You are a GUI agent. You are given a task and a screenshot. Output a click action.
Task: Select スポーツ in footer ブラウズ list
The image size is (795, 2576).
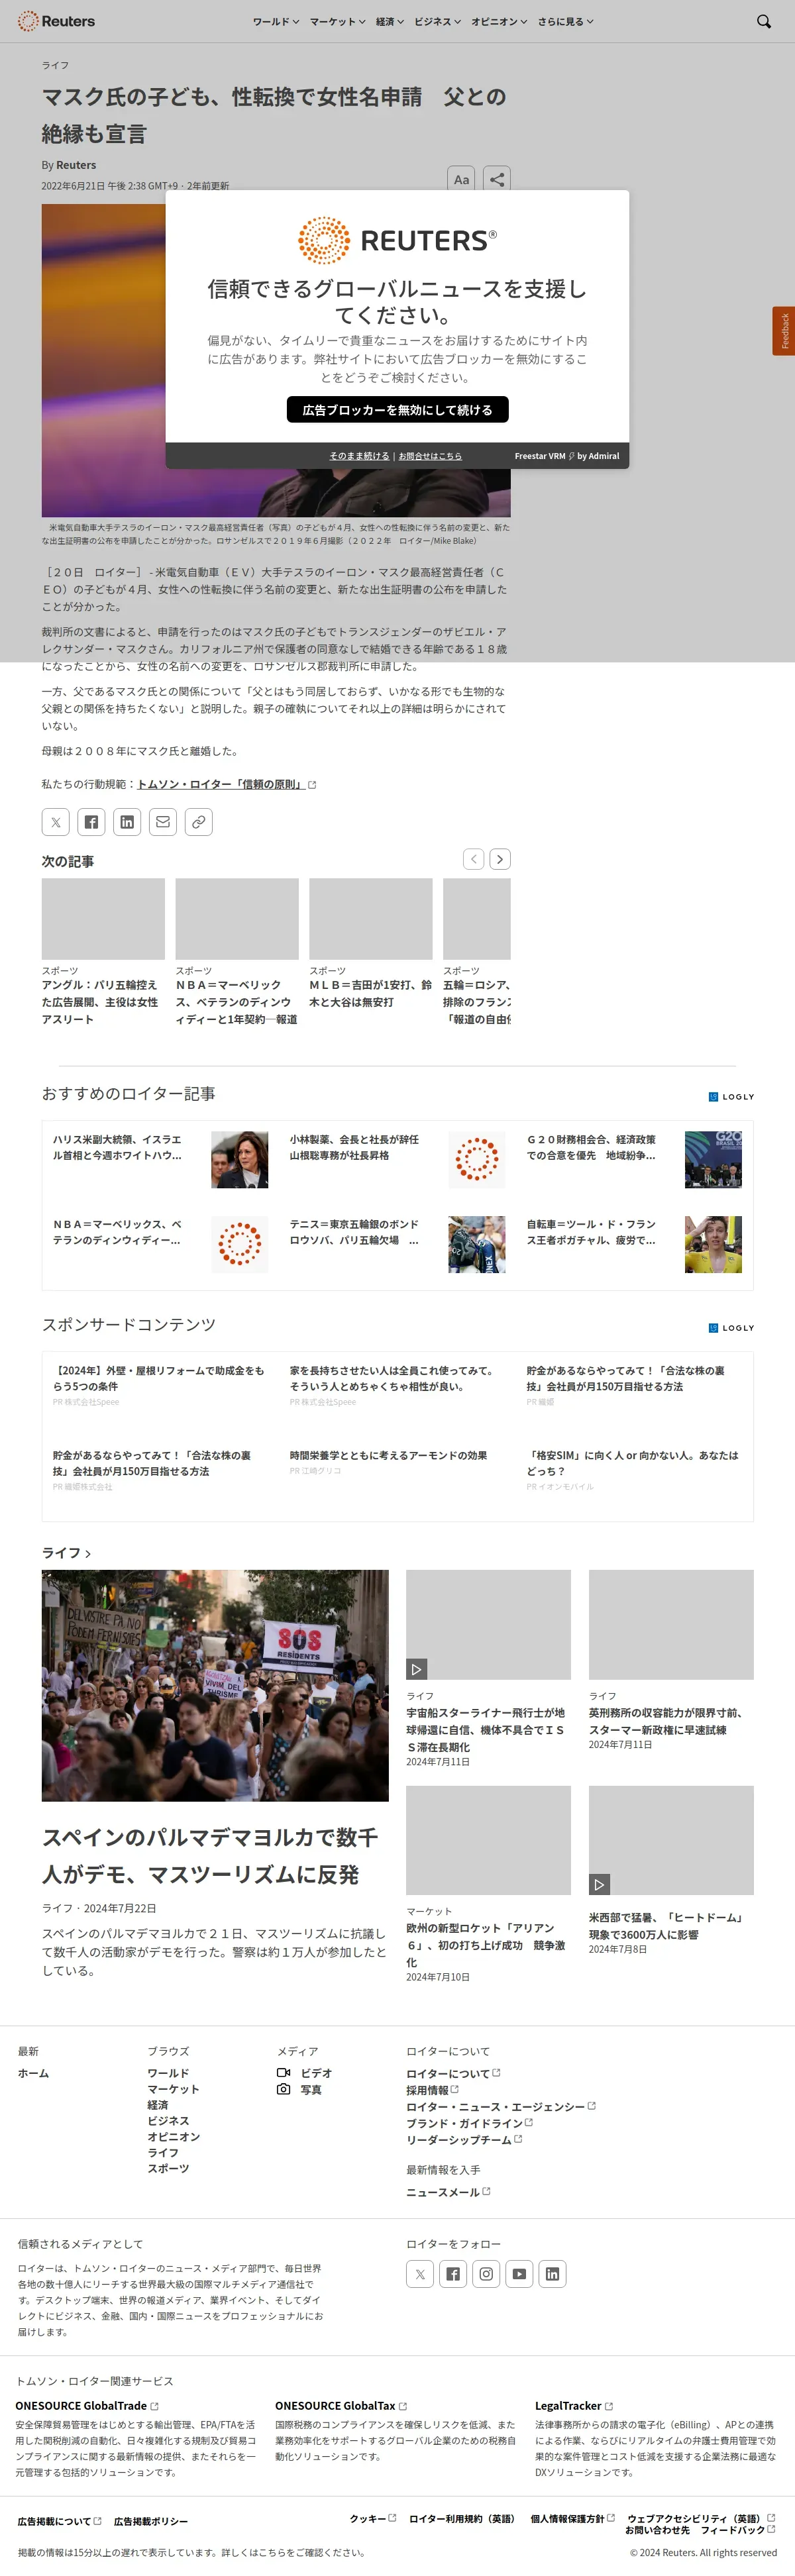(x=168, y=2168)
